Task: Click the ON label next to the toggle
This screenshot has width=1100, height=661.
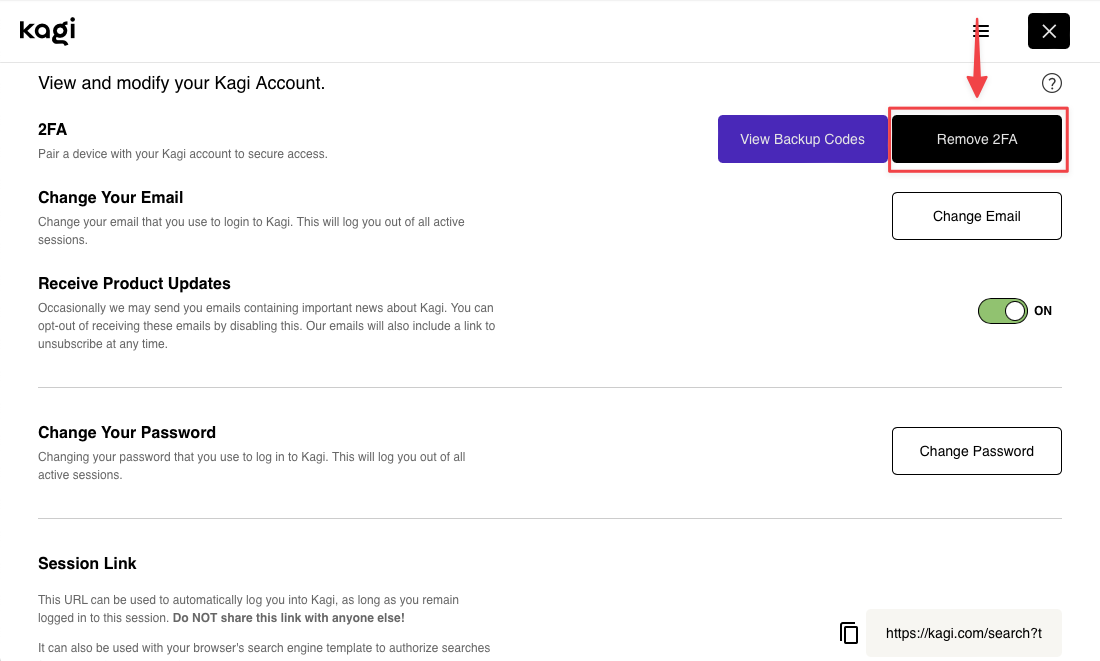Action: [x=1043, y=311]
